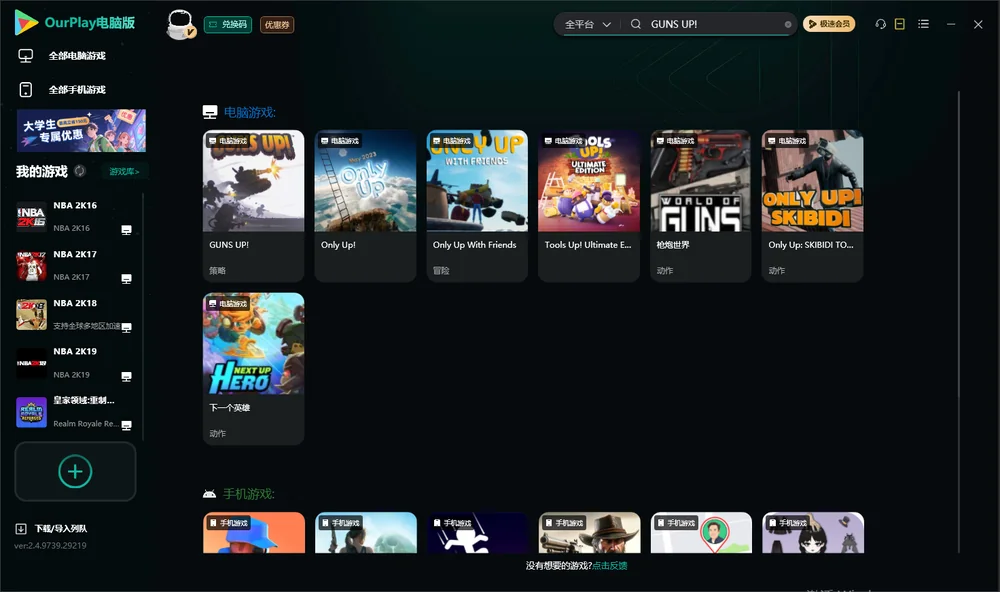This screenshot has width=1000, height=592.
Task: Select NBA 2K18 in my games
Action: [x=75, y=314]
